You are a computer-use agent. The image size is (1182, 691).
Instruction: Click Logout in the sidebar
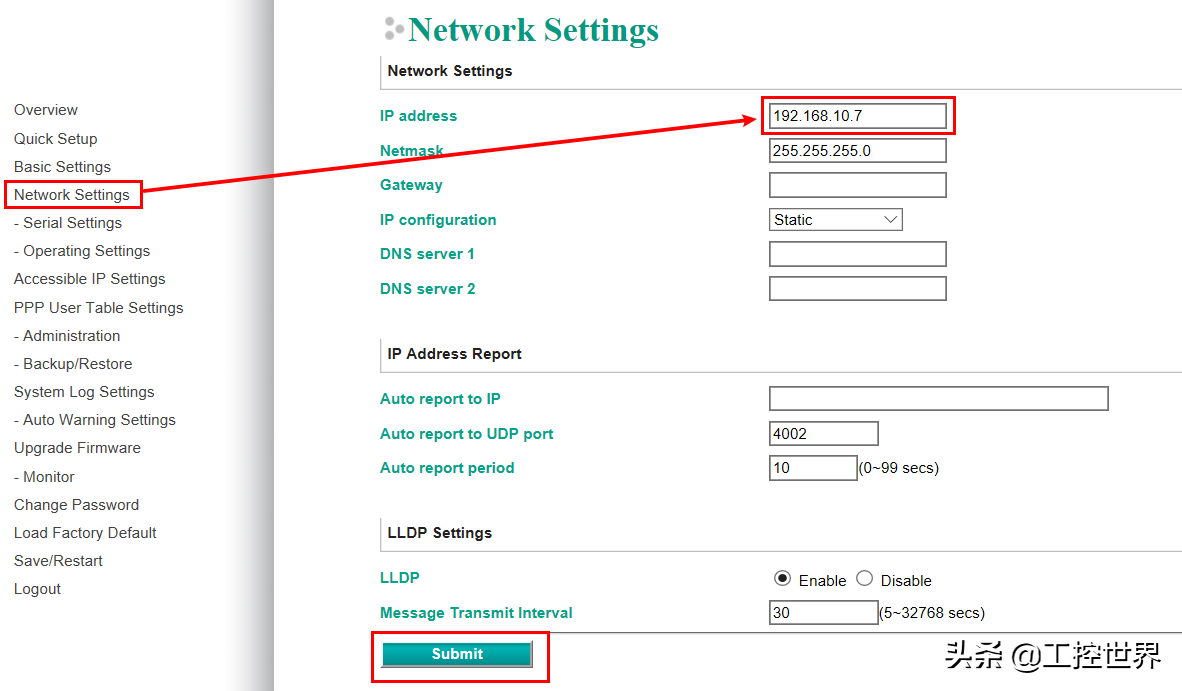coord(37,589)
